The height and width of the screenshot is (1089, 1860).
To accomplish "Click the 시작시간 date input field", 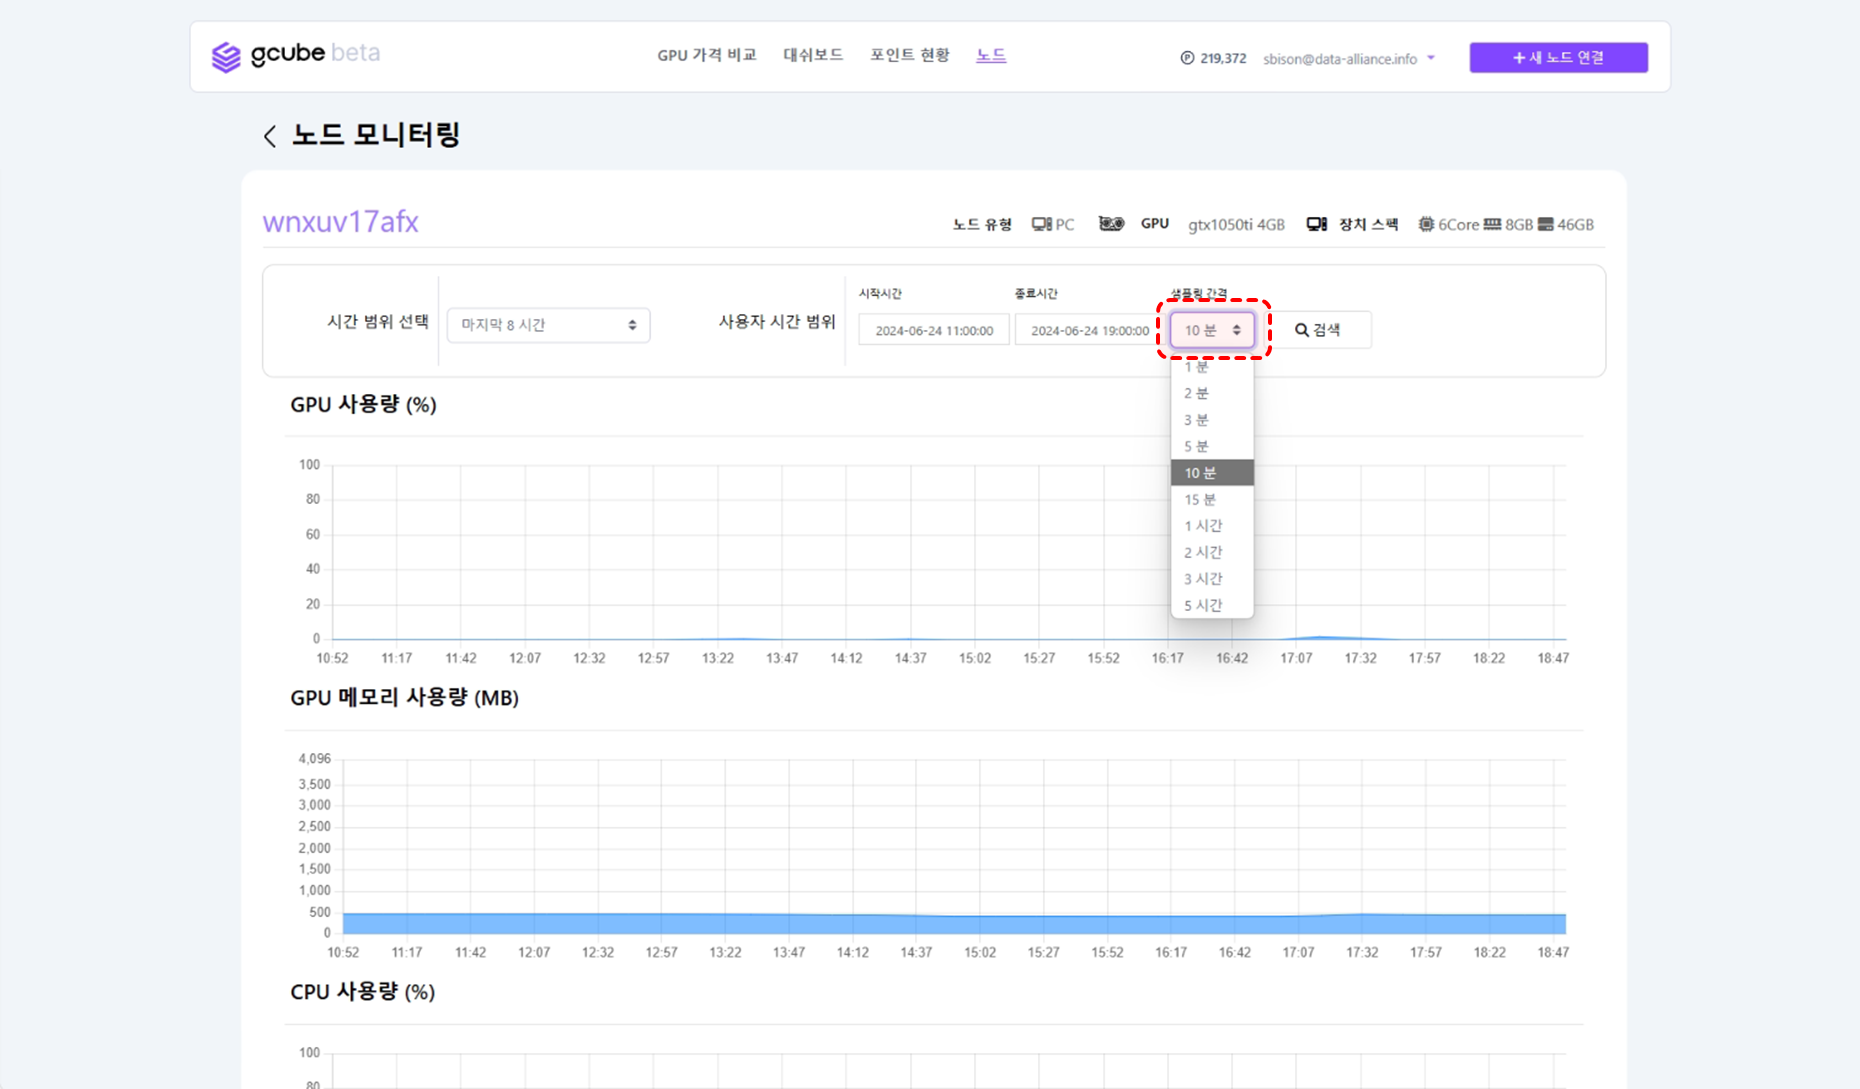I will coord(934,330).
